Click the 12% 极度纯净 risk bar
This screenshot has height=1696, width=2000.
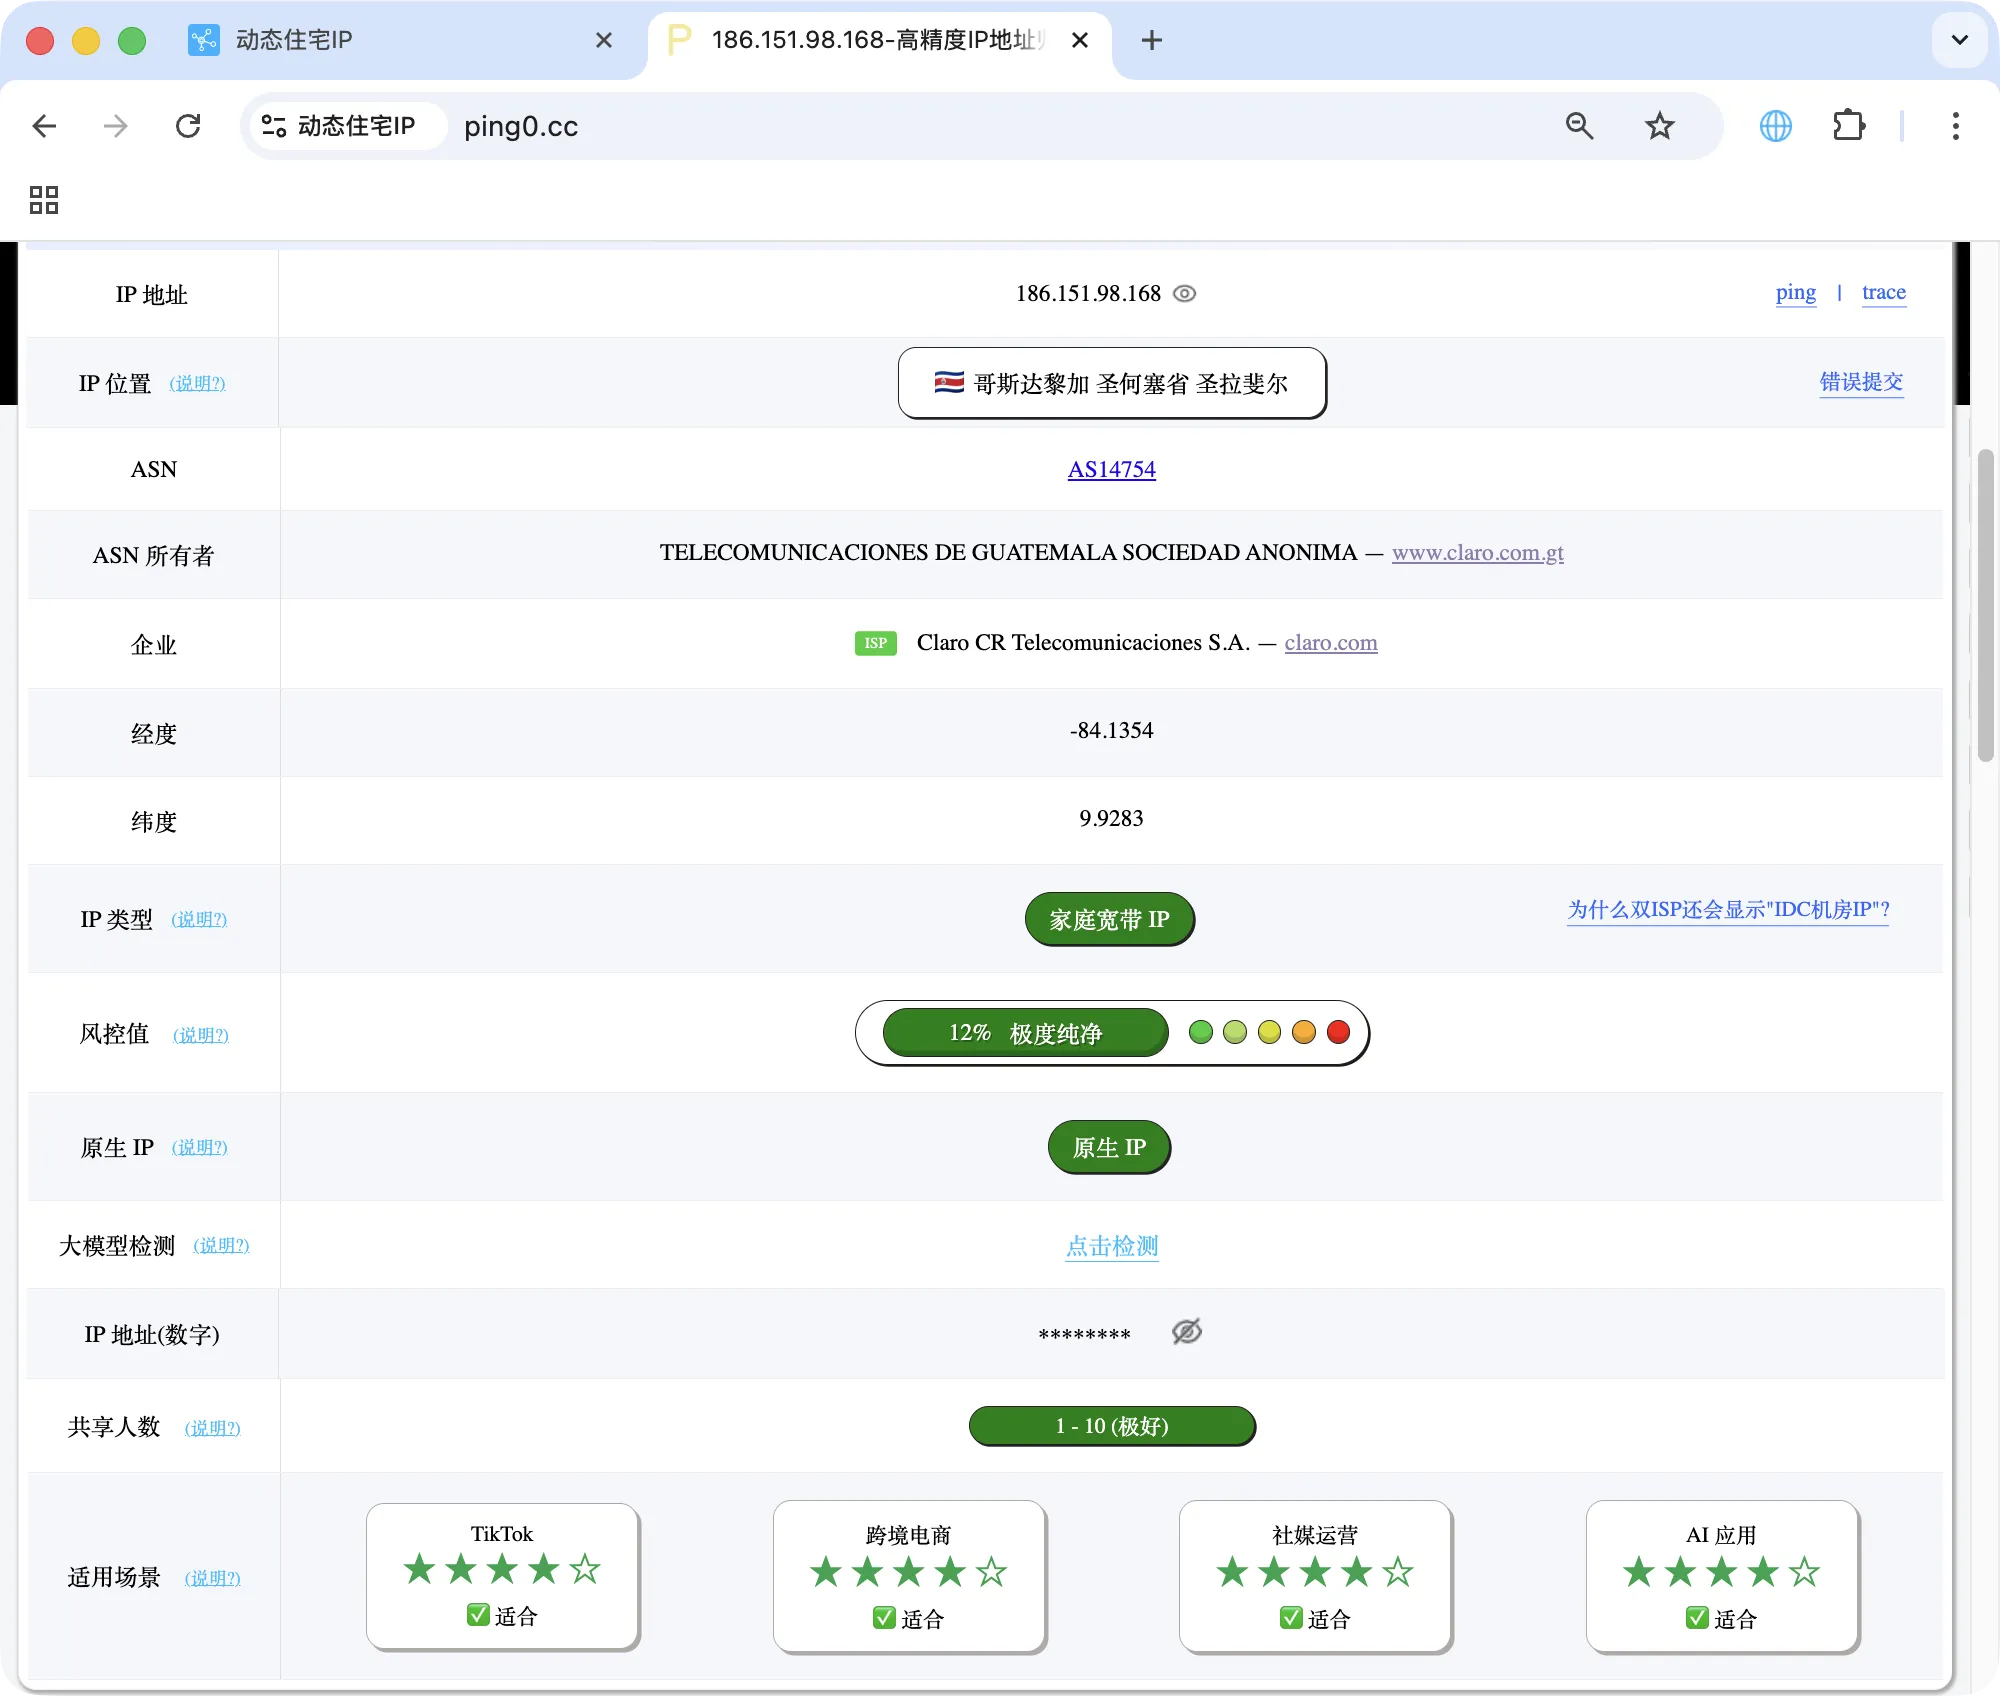pyautogui.click(x=1025, y=1033)
